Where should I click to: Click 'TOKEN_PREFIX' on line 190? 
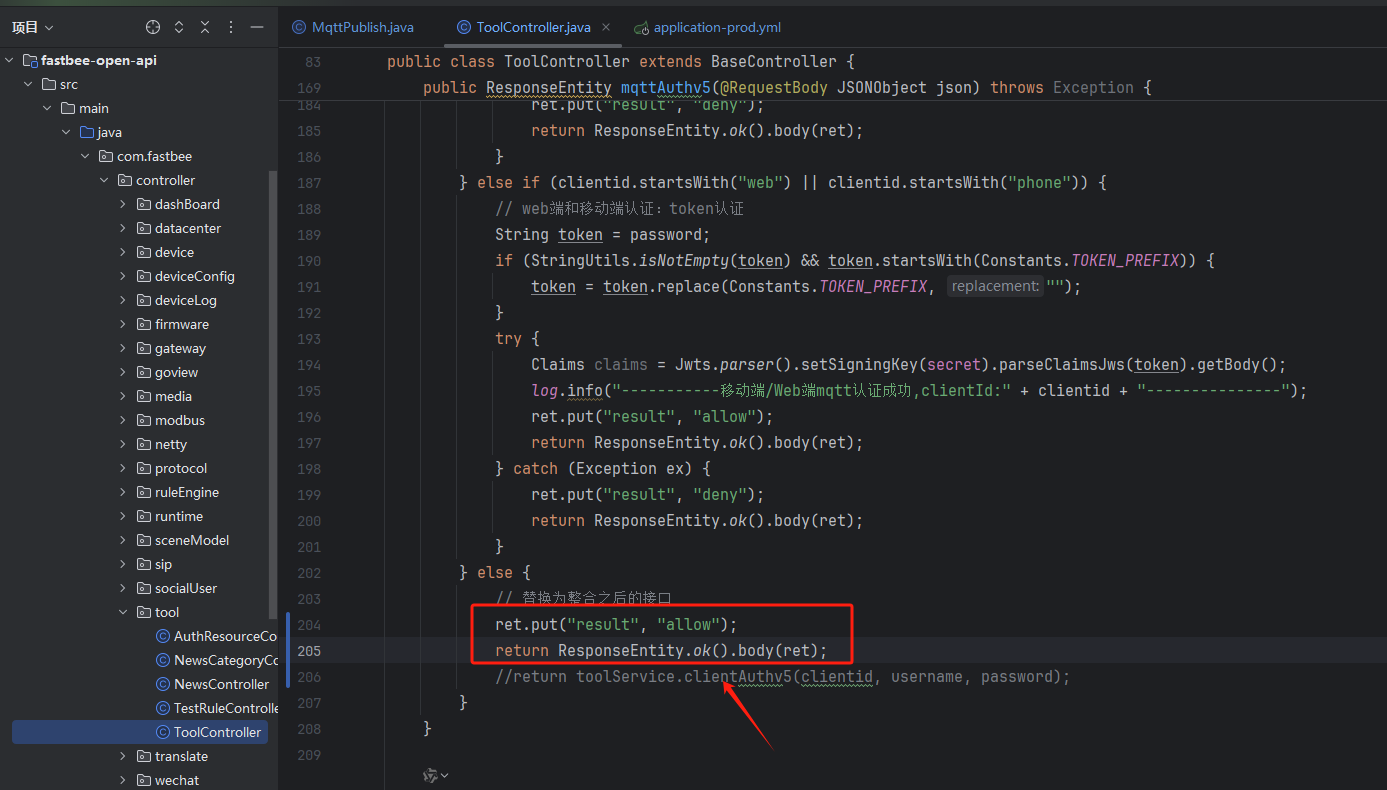[1125, 261]
